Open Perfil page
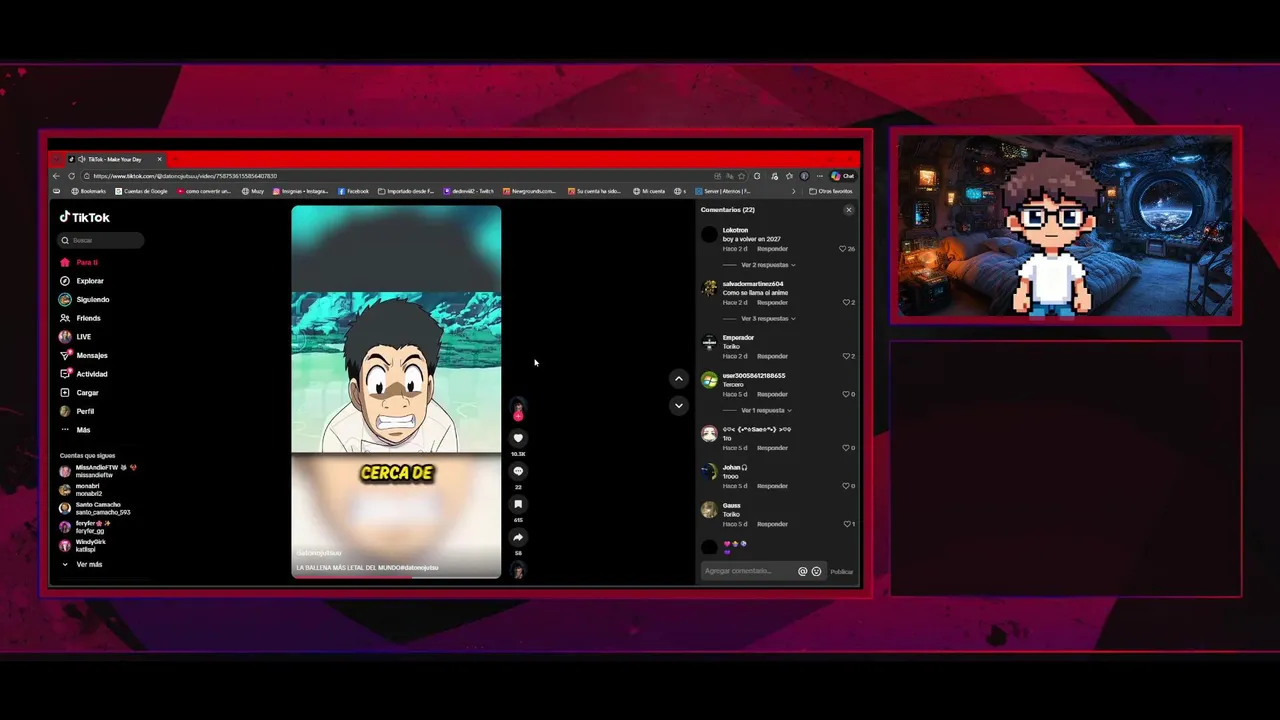Viewport: 1280px width, 720px height. point(78,411)
